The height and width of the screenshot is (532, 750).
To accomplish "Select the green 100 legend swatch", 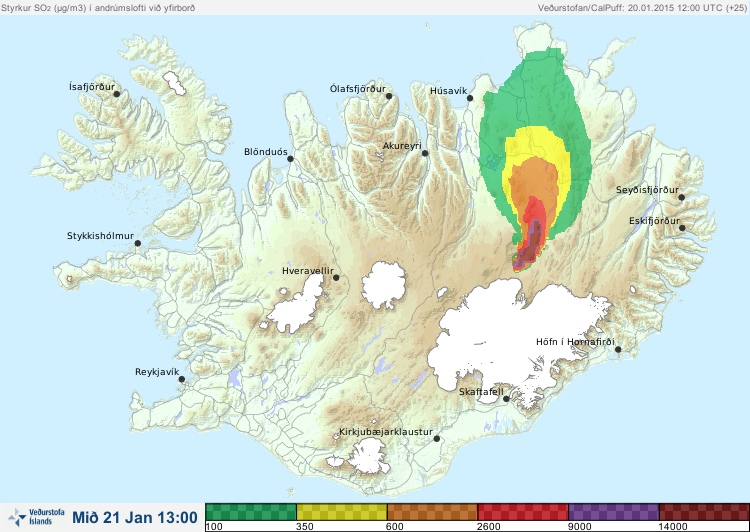I will 251,512.
